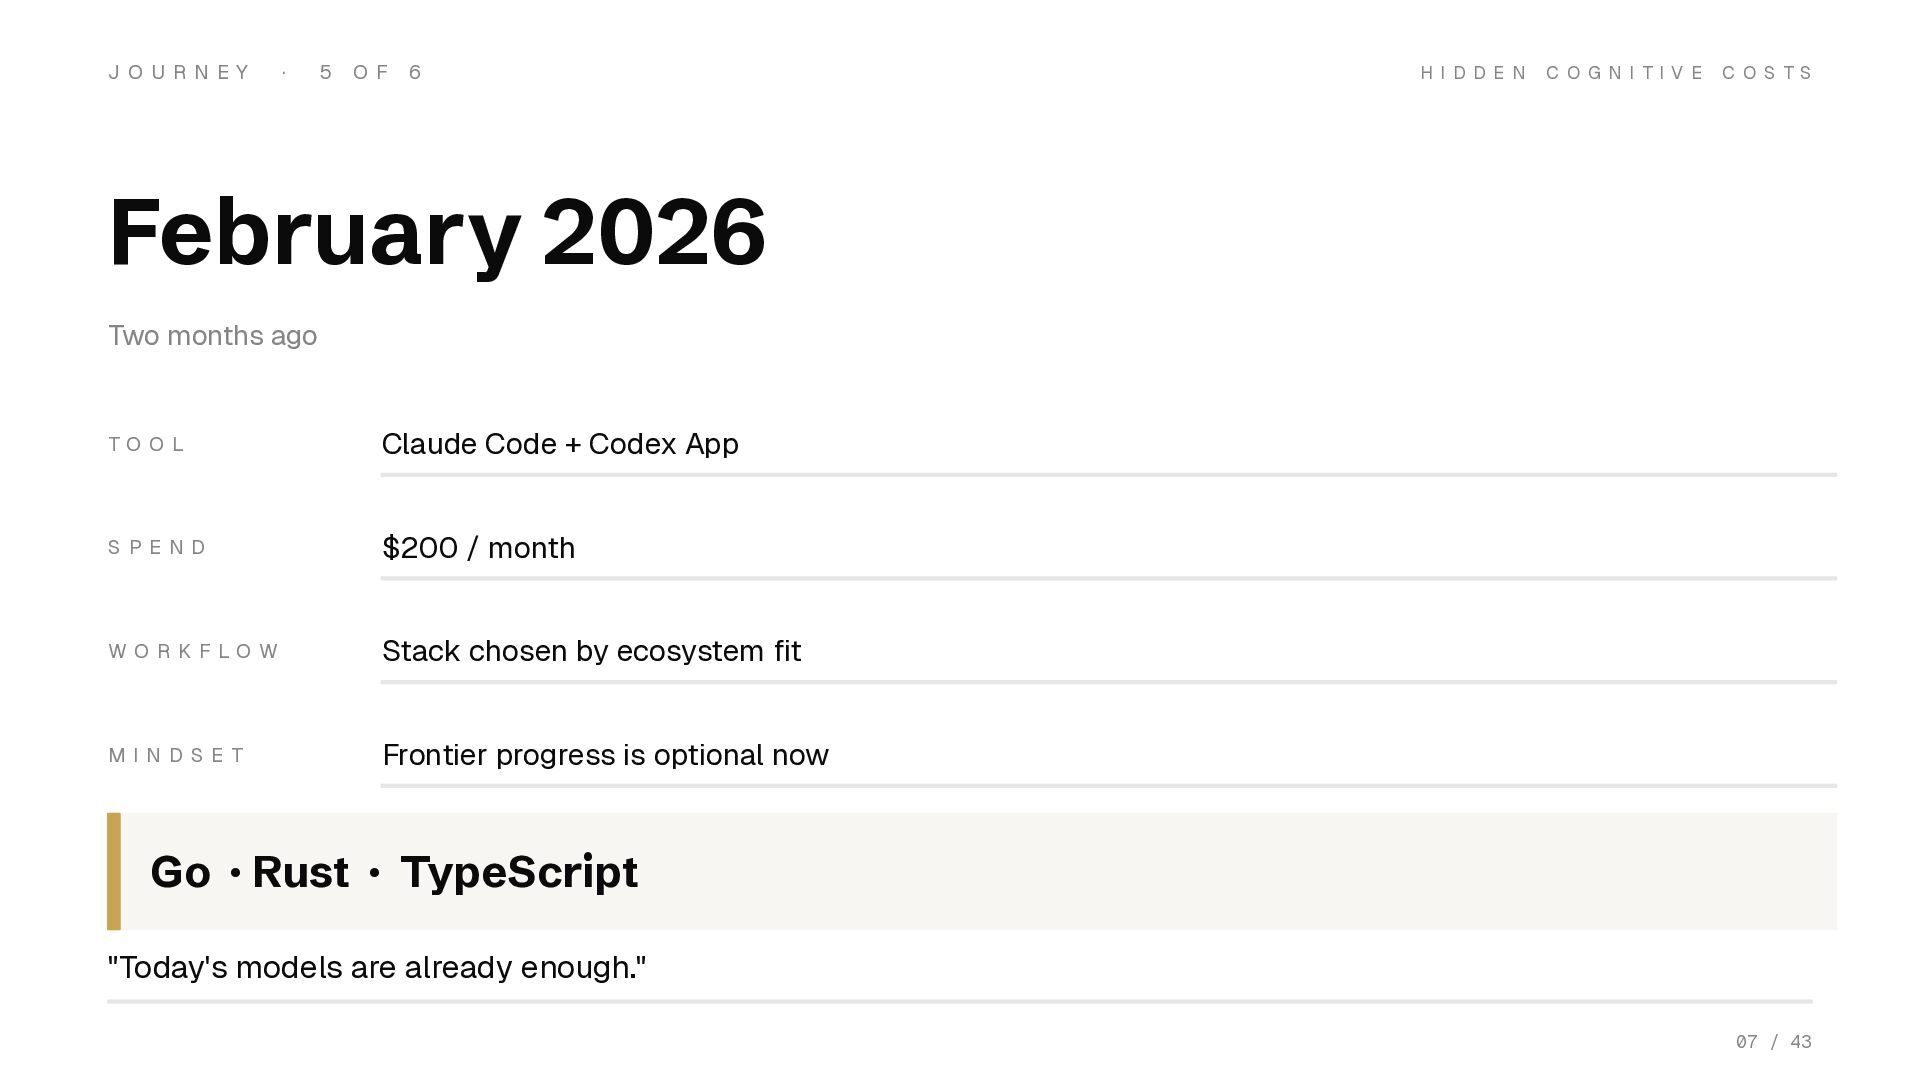This screenshot has width=1920, height=1080.
Task: Click the "5 OF 6" journey step indicator
Action: click(372, 72)
